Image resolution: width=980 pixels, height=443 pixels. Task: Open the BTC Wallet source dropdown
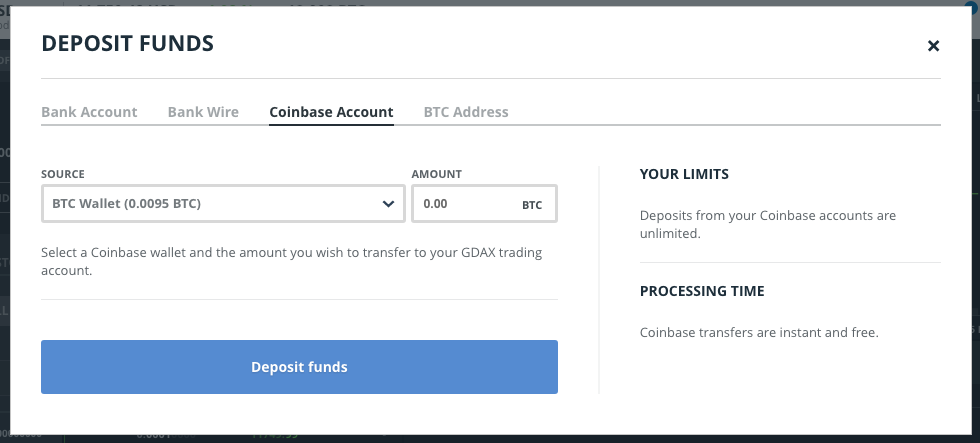[210, 204]
